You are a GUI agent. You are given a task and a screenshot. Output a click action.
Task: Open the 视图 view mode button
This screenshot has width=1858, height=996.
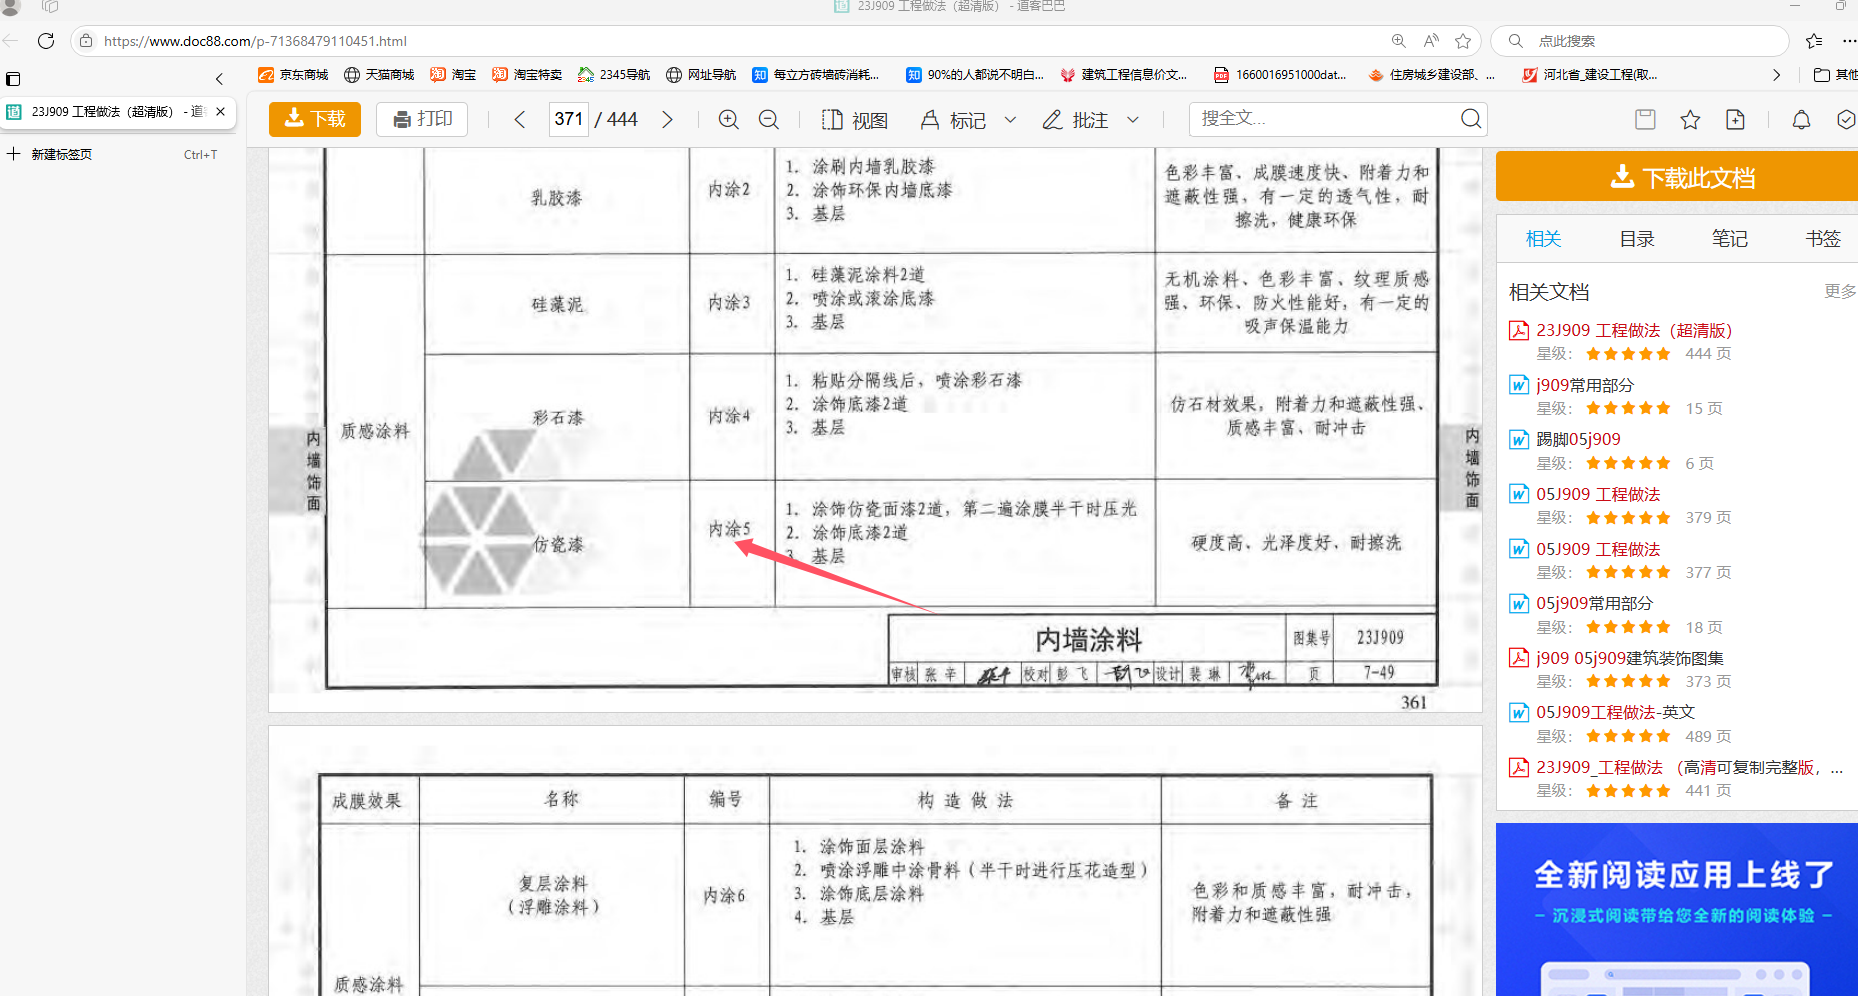[855, 120]
